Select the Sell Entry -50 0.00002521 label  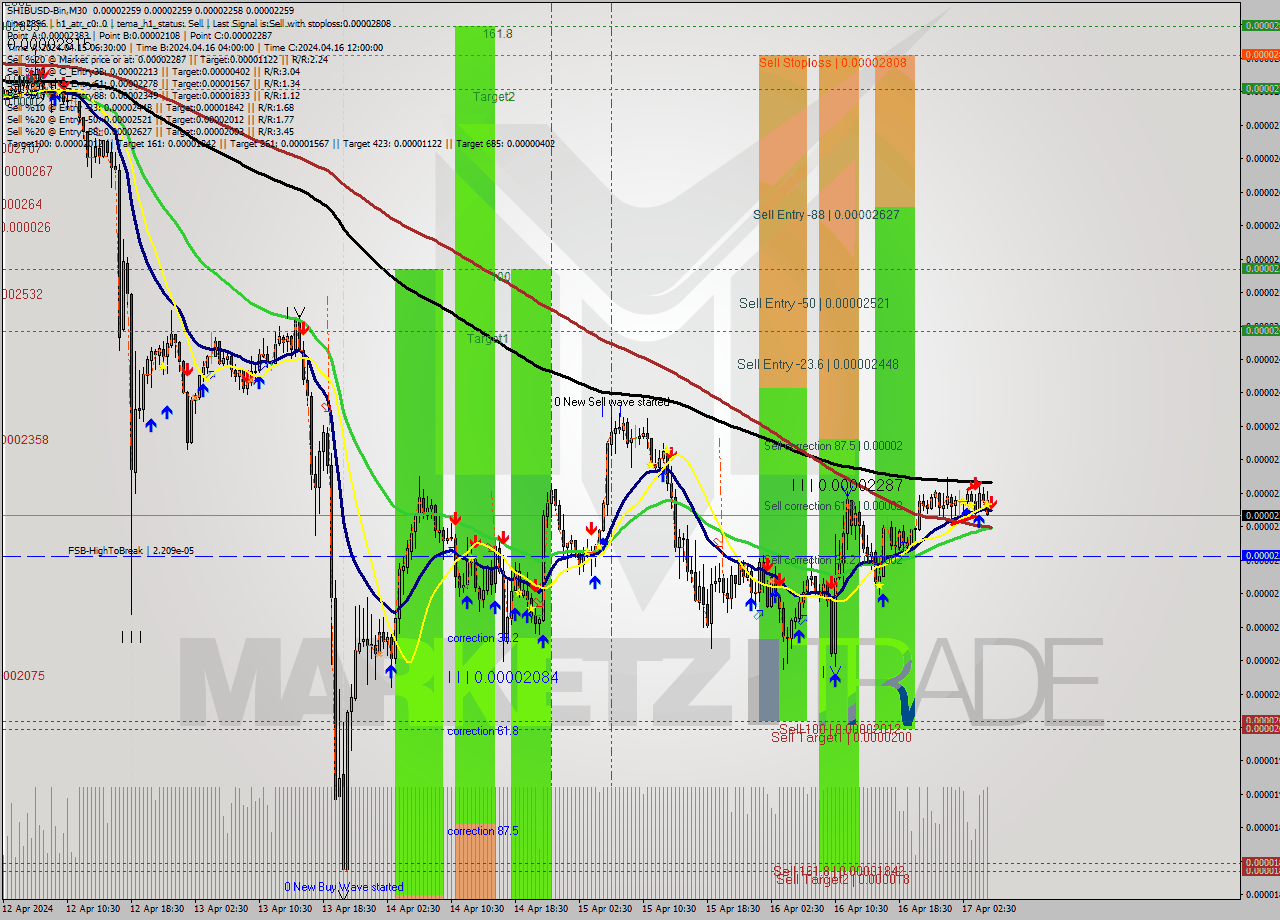[x=814, y=302]
